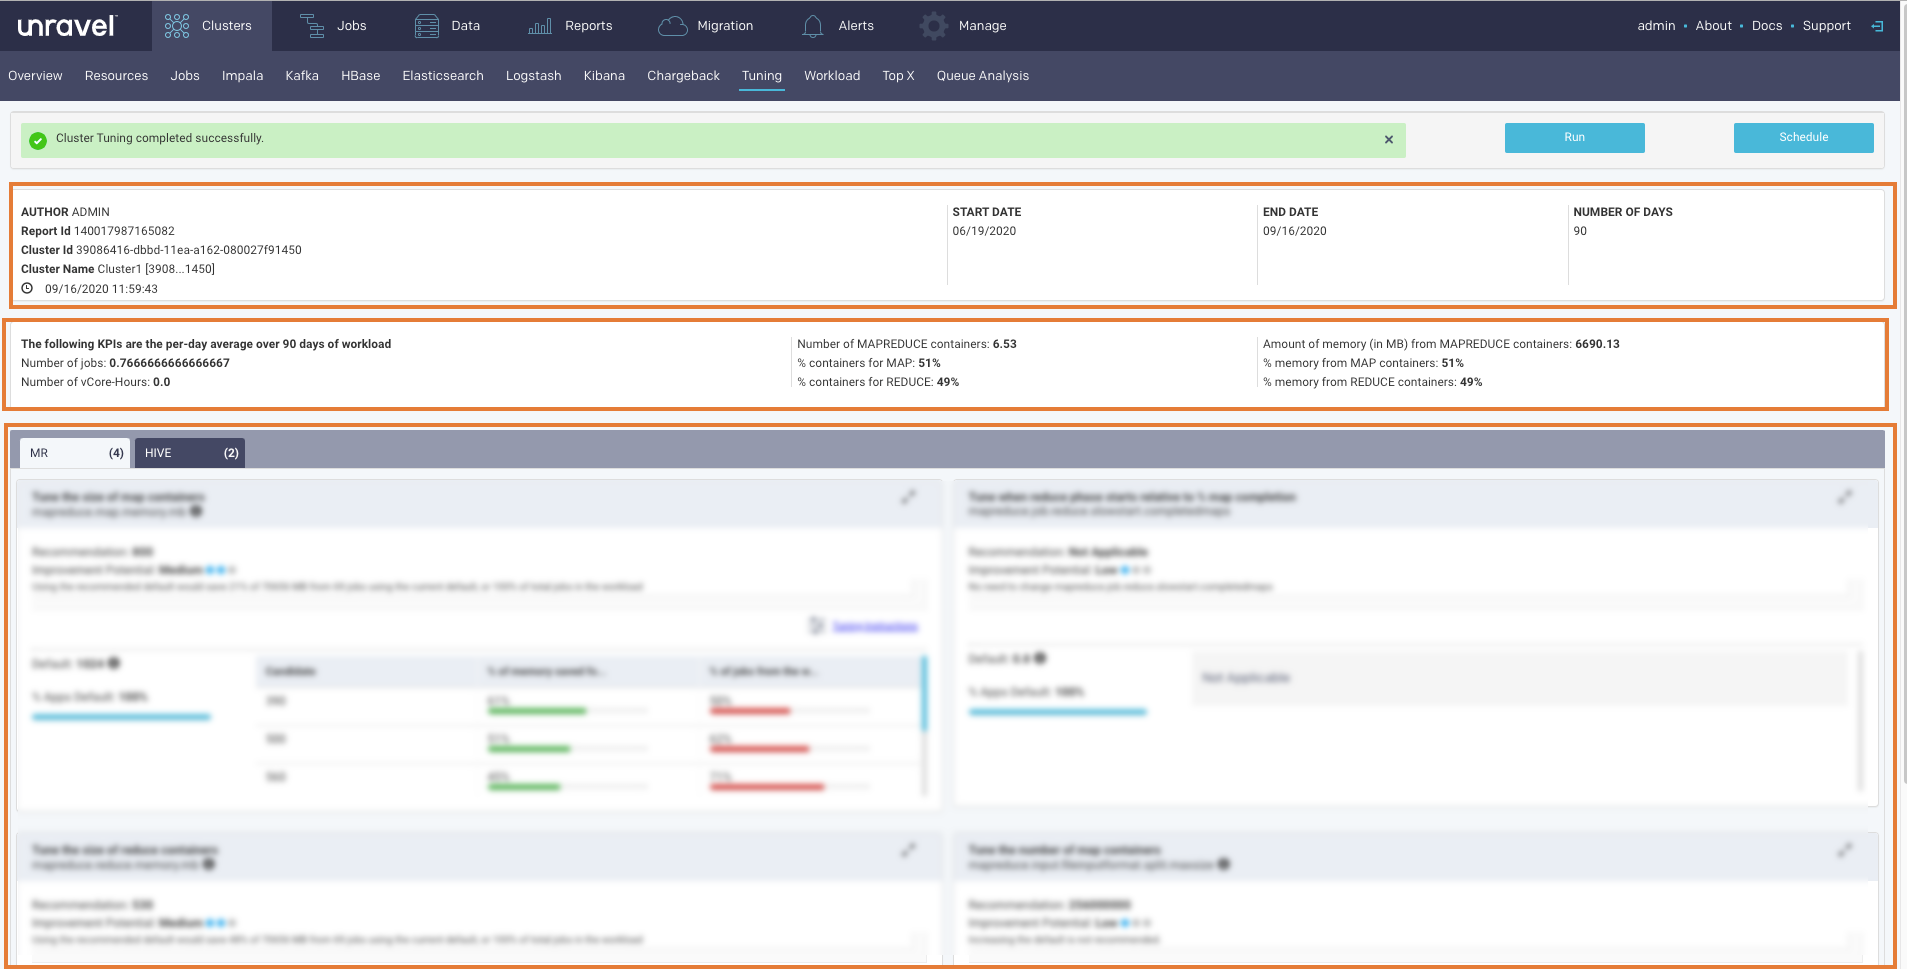Open the Impala tab
This screenshot has height=969, width=1907.
242,76
